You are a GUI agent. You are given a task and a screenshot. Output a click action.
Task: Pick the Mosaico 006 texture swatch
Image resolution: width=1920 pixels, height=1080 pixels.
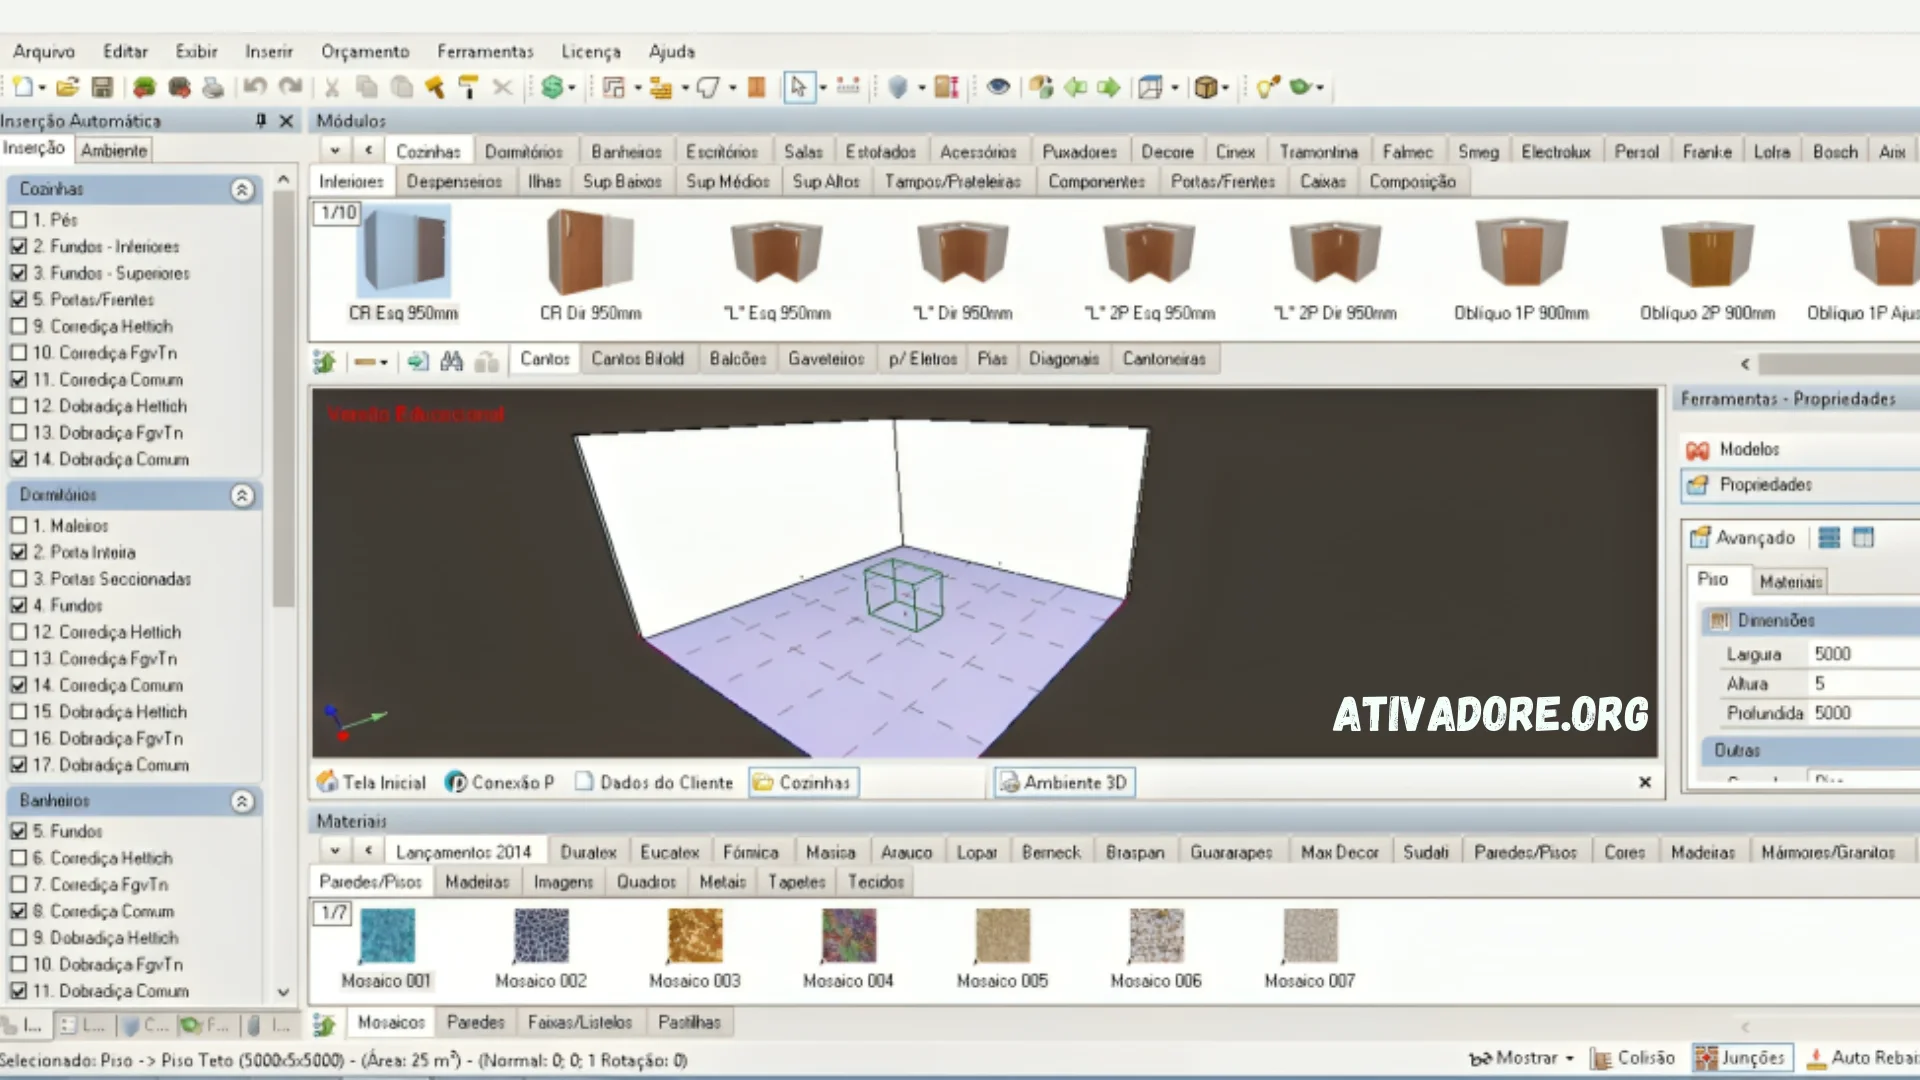pos(1156,936)
